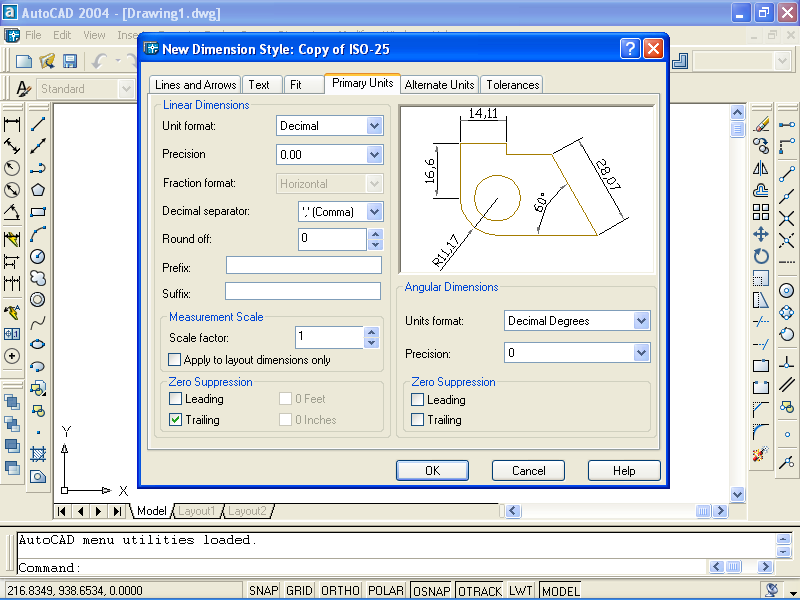Screen dimensions: 800x600
Task: Open the View menu
Action: pos(94,35)
